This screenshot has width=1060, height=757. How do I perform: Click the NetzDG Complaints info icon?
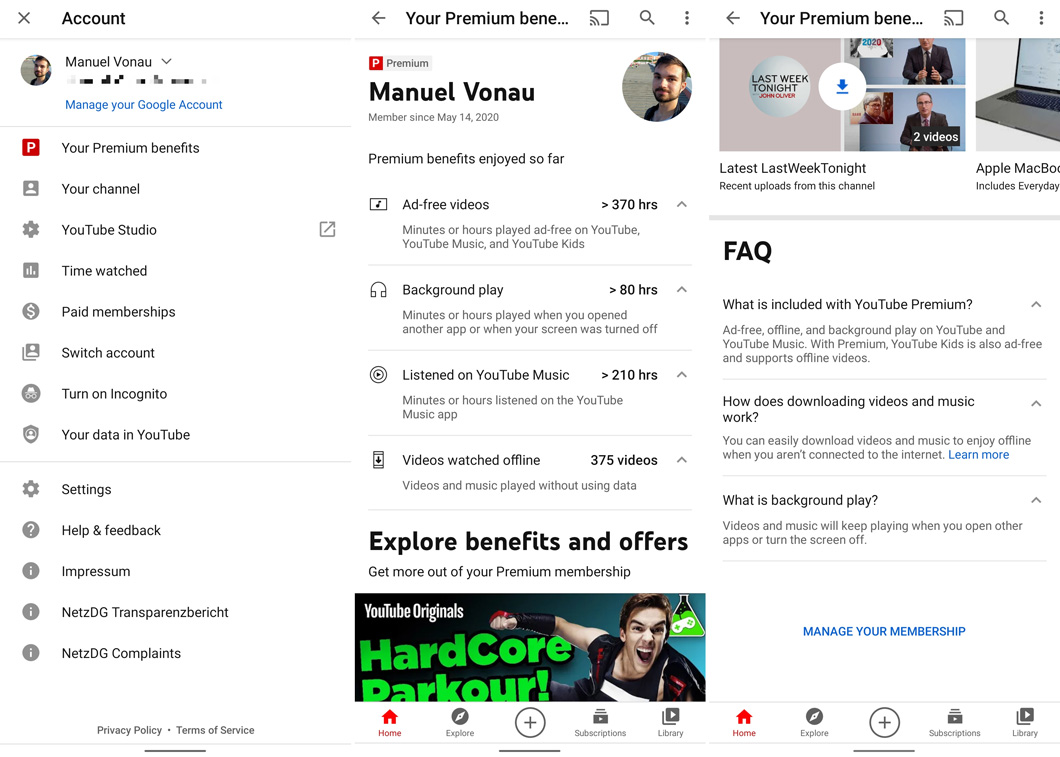tap(30, 653)
